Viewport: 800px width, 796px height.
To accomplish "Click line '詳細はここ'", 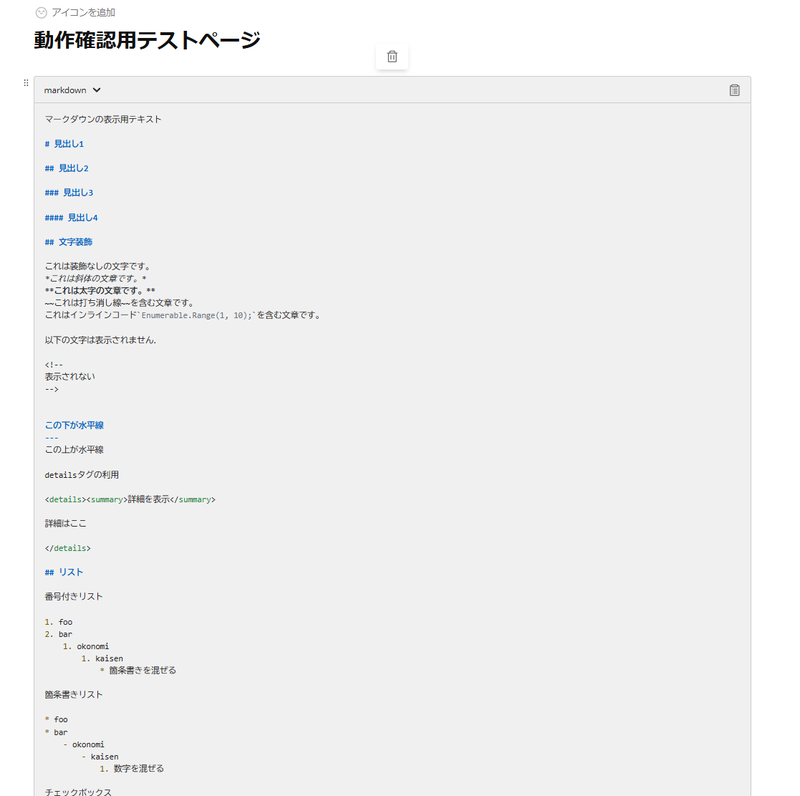I will click(x=65, y=524).
